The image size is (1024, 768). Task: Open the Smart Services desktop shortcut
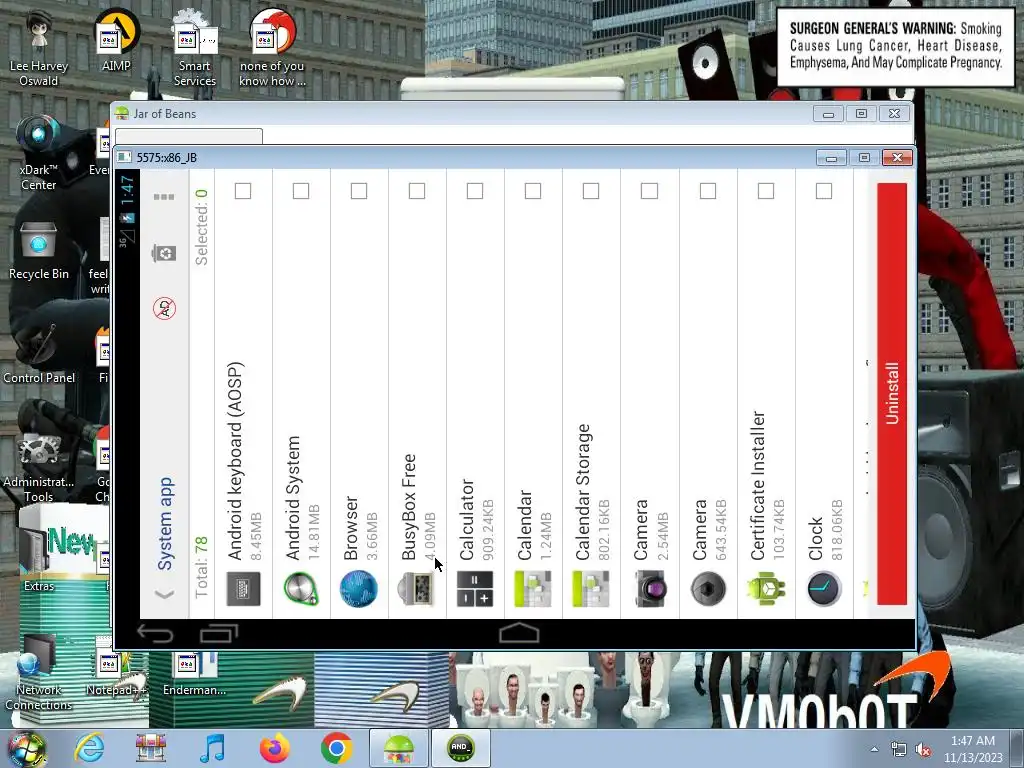195,48
